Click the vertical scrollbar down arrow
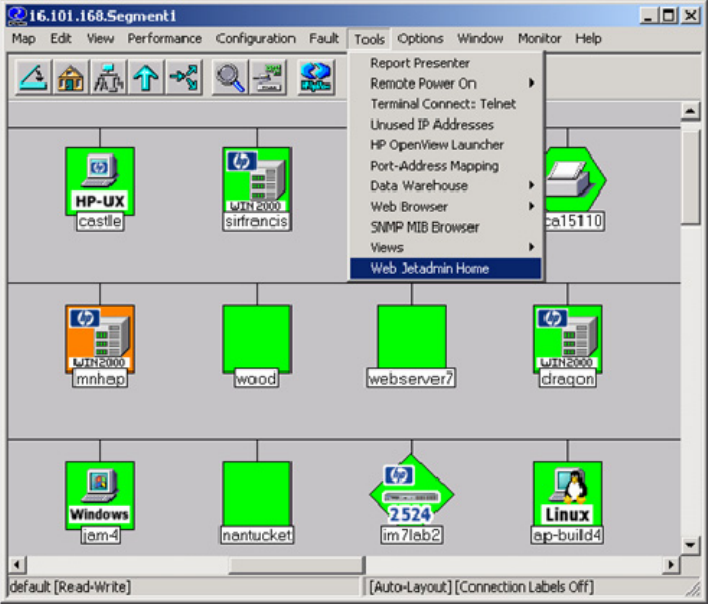708x604 pixels. pyautogui.click(x=690, y=545)
